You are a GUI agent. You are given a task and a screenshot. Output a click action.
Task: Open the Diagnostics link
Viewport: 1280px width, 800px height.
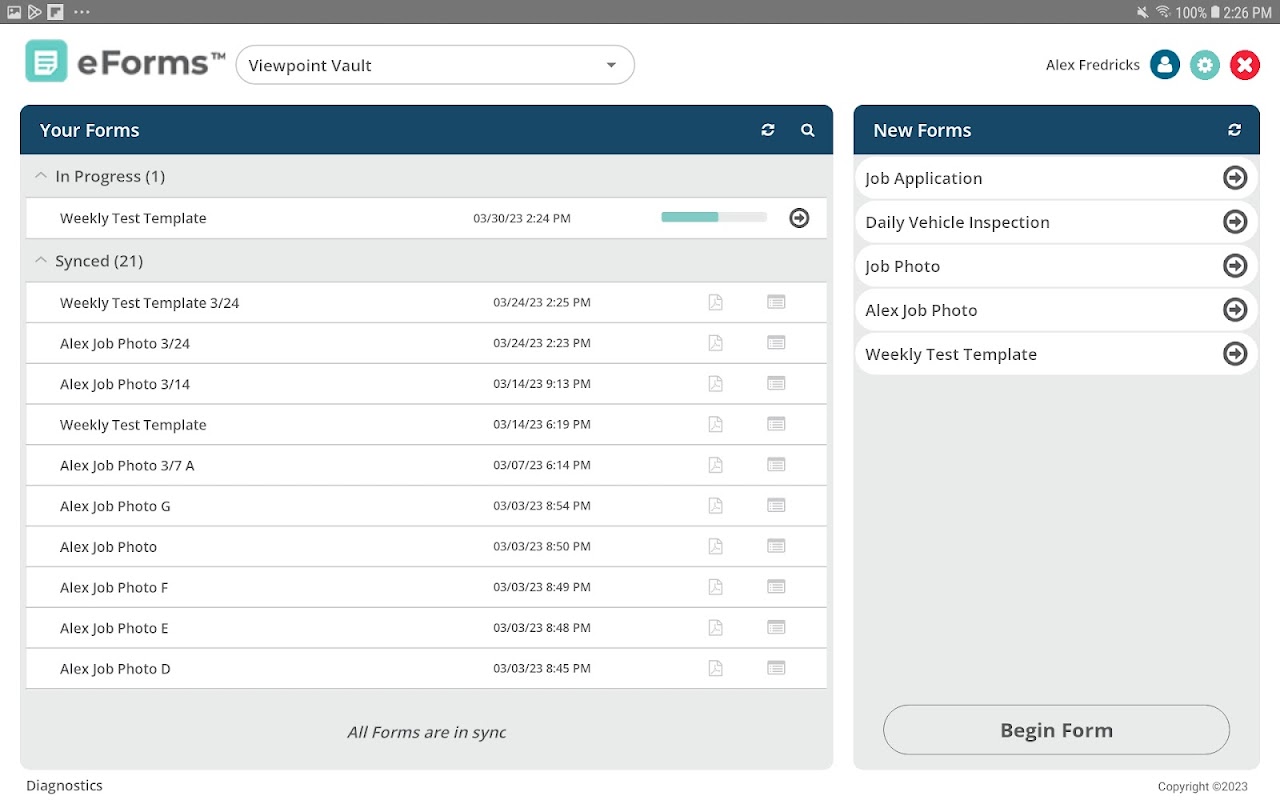64,786
